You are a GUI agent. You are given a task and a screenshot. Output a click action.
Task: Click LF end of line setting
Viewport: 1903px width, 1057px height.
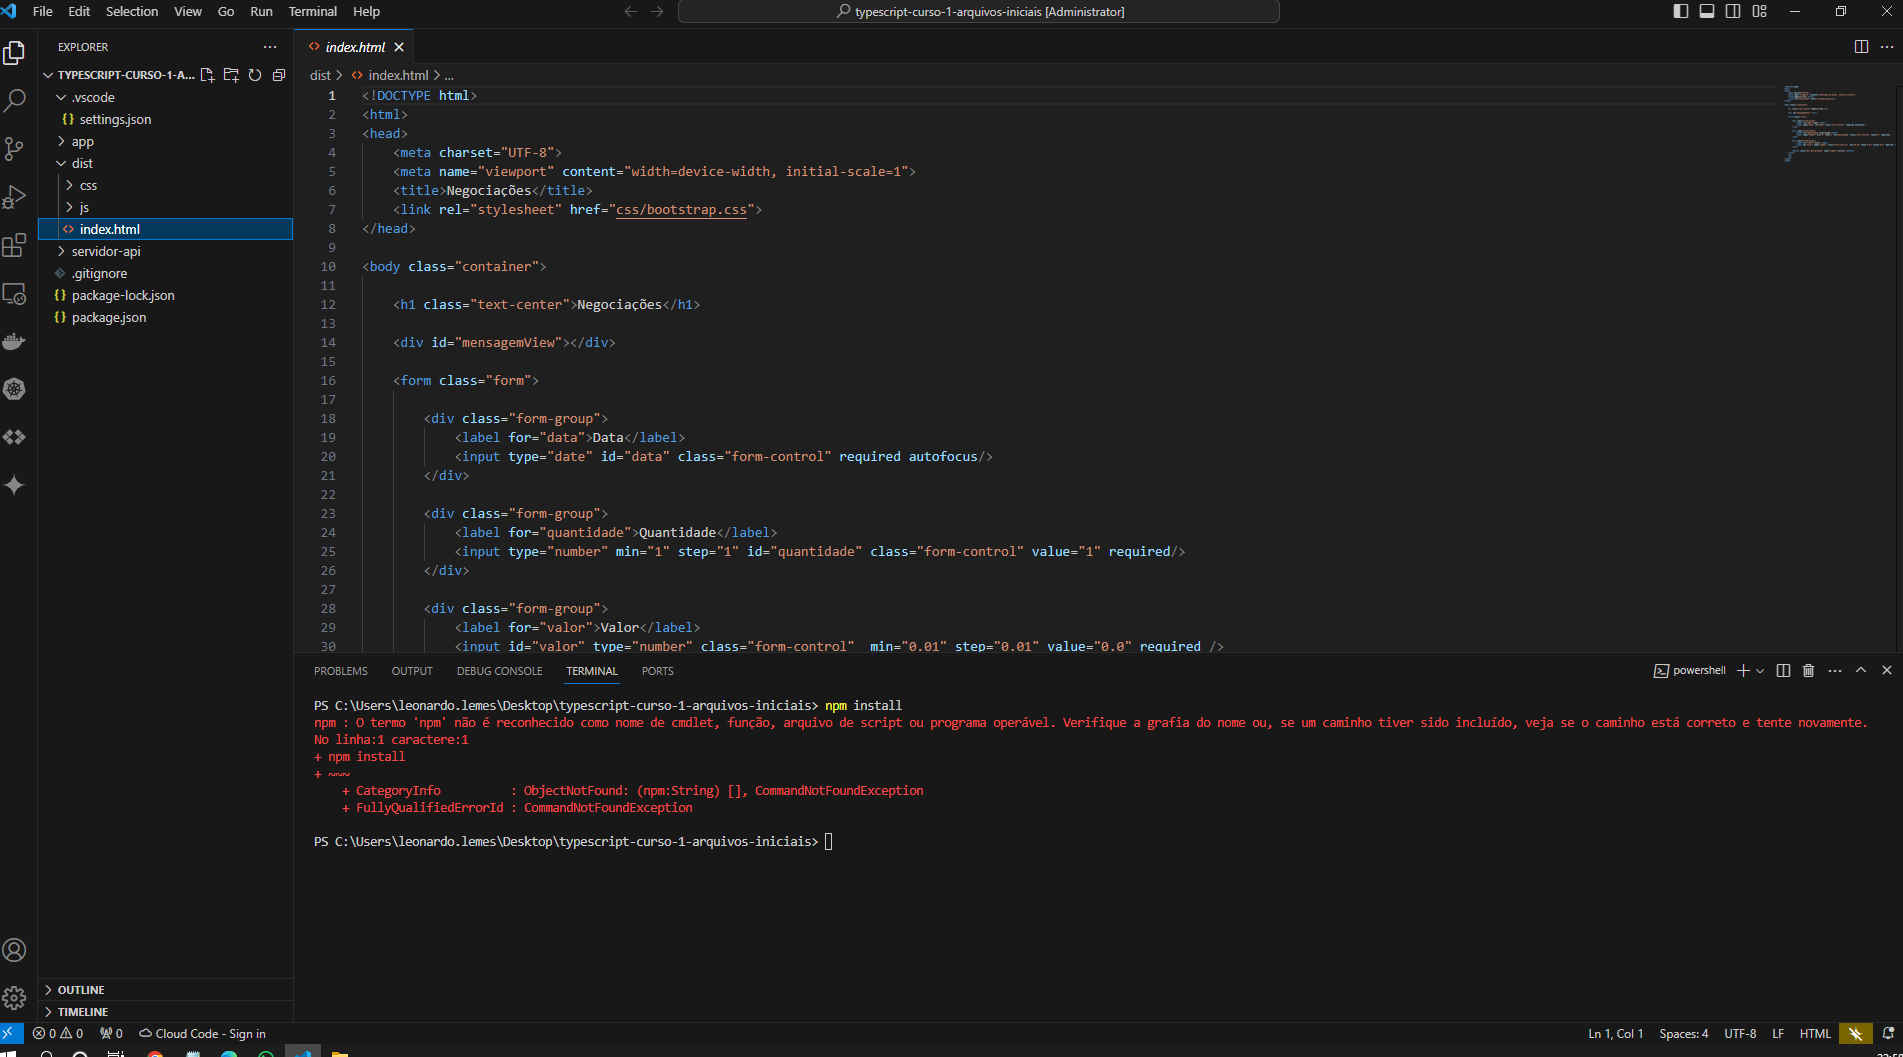(x=1778, y=1034)
